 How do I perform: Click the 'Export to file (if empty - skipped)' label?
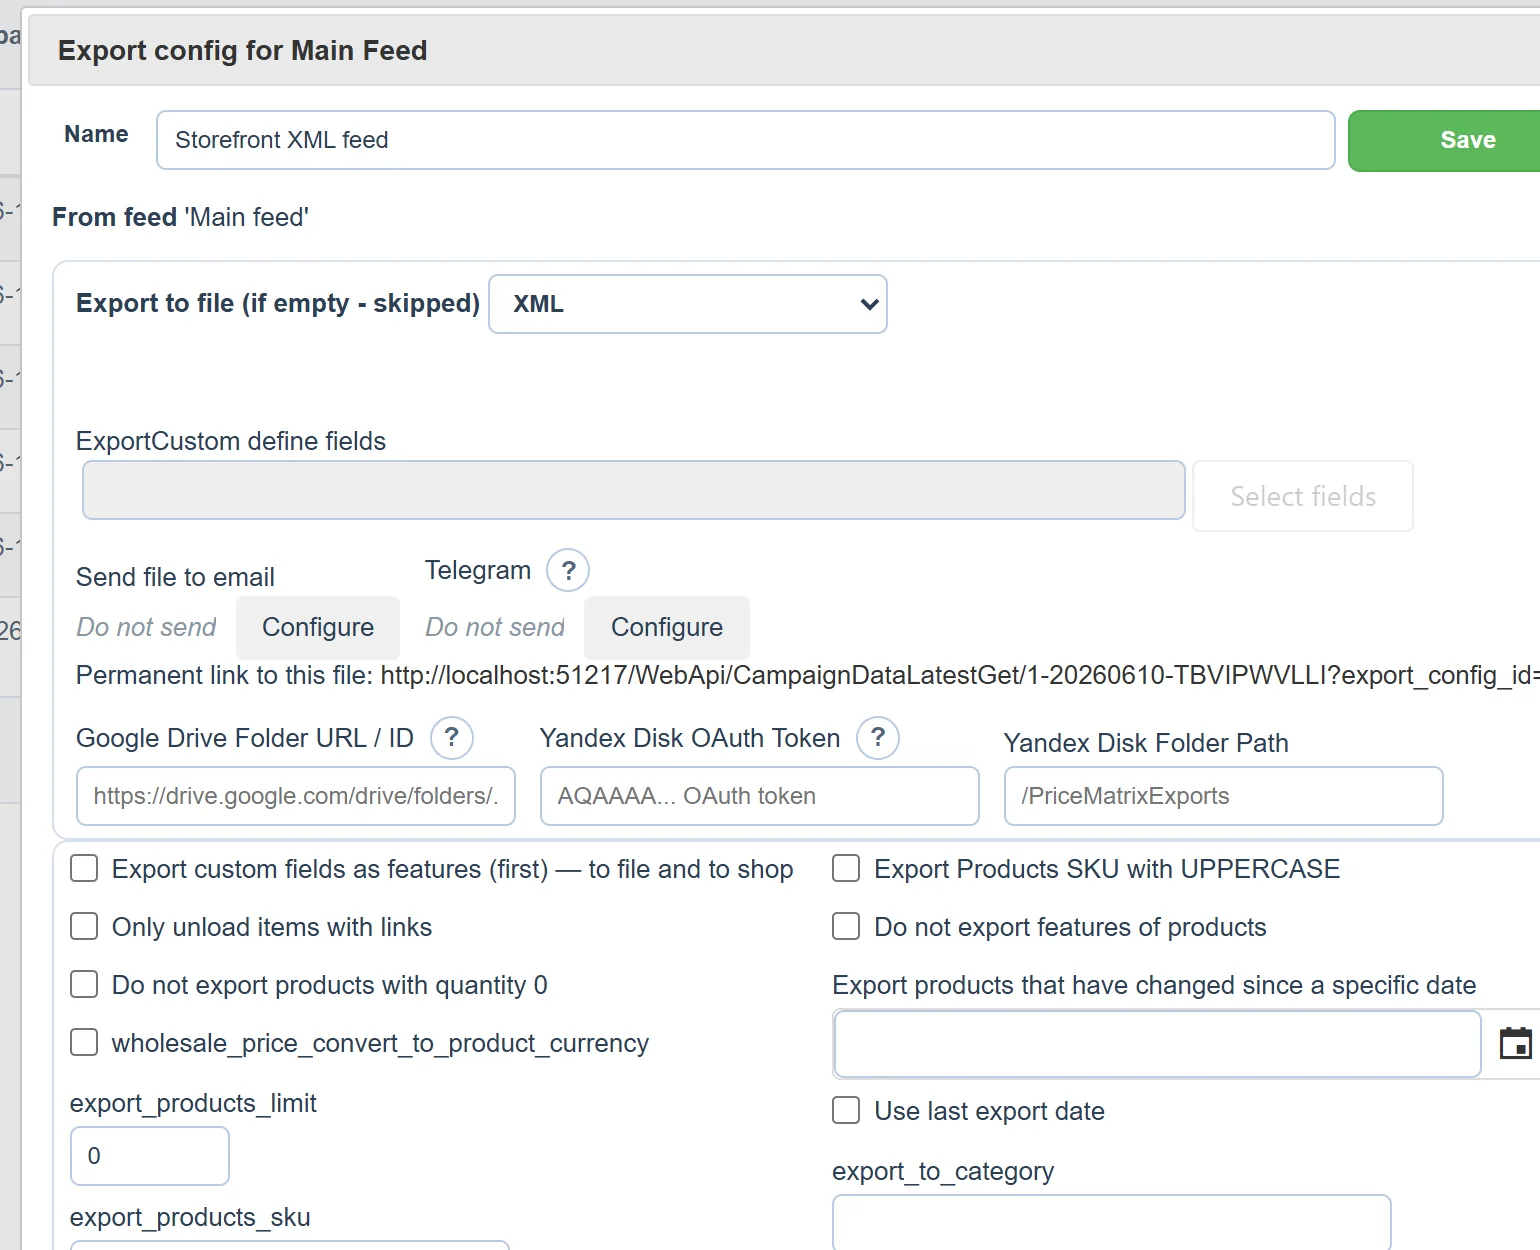[278, 303]
